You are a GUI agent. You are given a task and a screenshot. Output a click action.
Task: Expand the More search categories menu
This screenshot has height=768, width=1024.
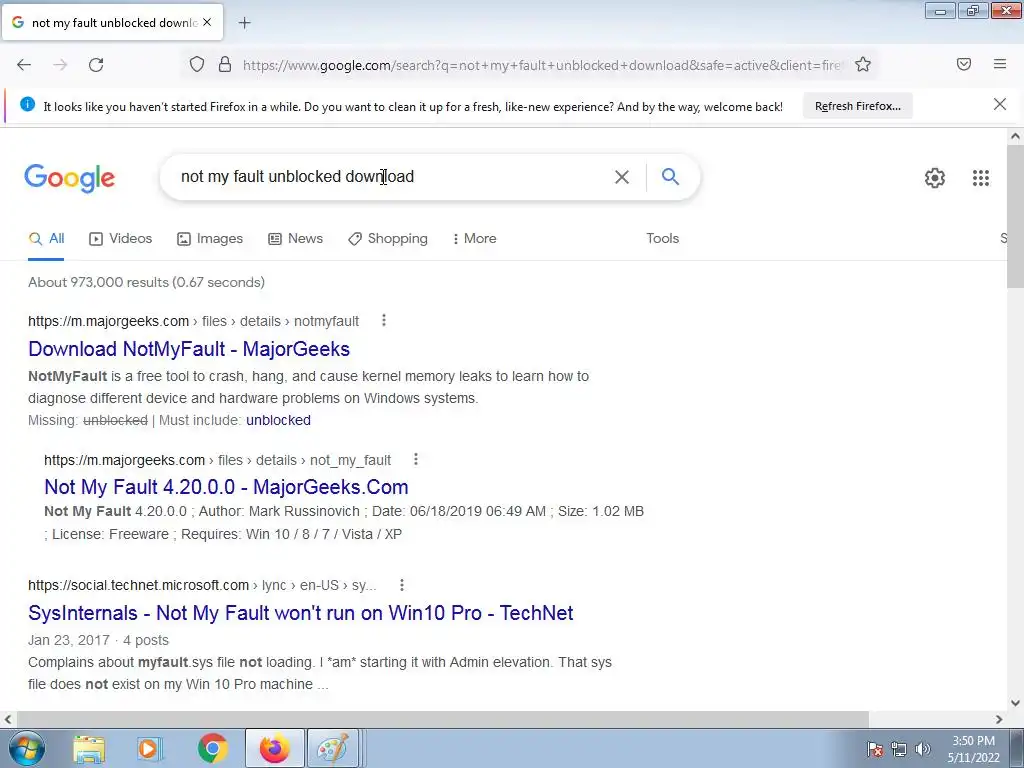point(475,238)
